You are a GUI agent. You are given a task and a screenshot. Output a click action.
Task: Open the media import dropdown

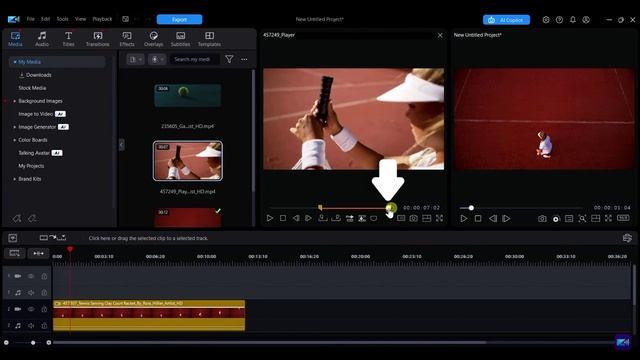pos(135,60)
